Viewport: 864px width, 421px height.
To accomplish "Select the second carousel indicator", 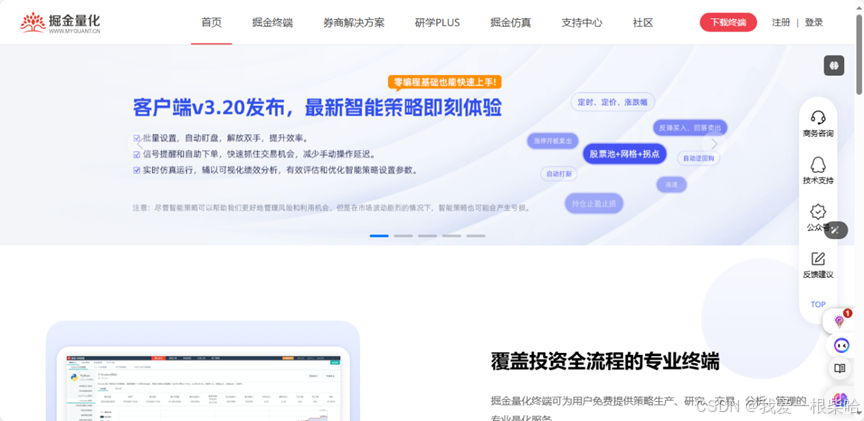I will tap(403, 236).
